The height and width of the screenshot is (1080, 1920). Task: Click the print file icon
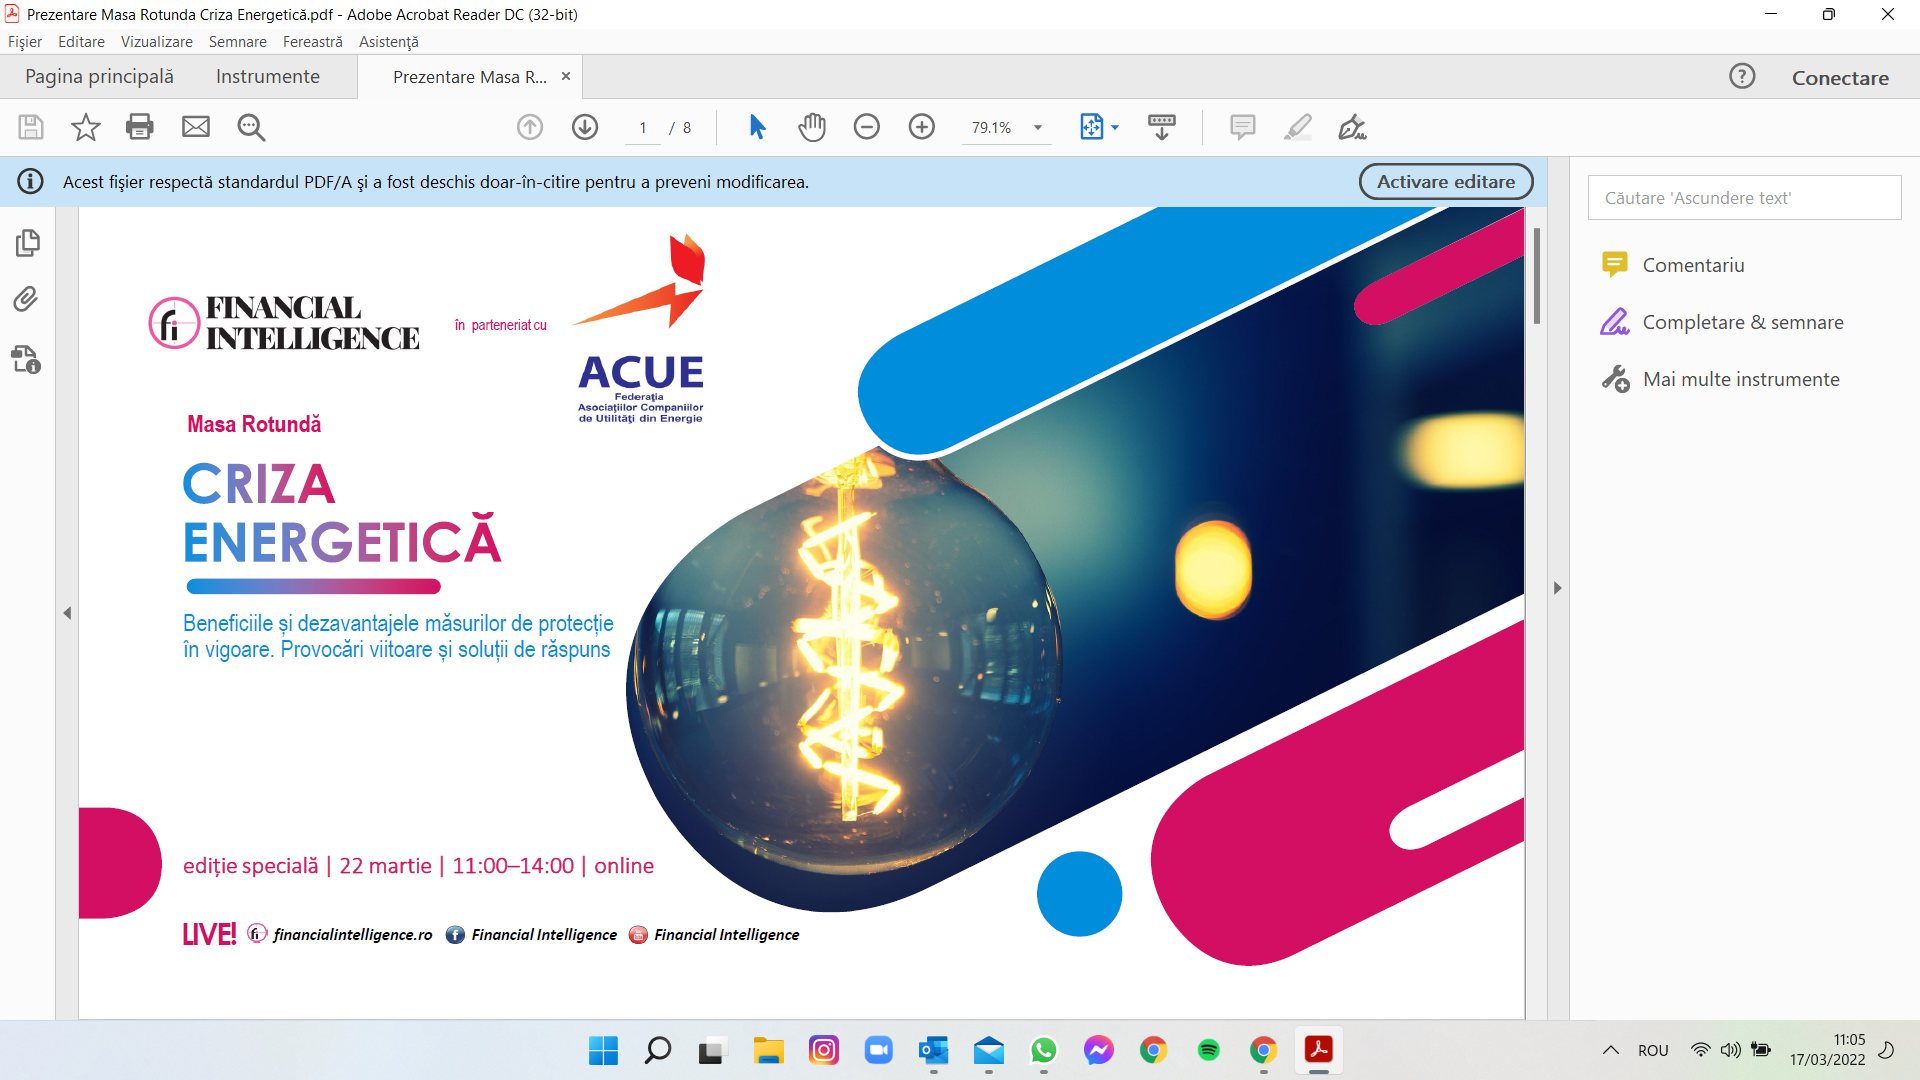coord(140,127)
